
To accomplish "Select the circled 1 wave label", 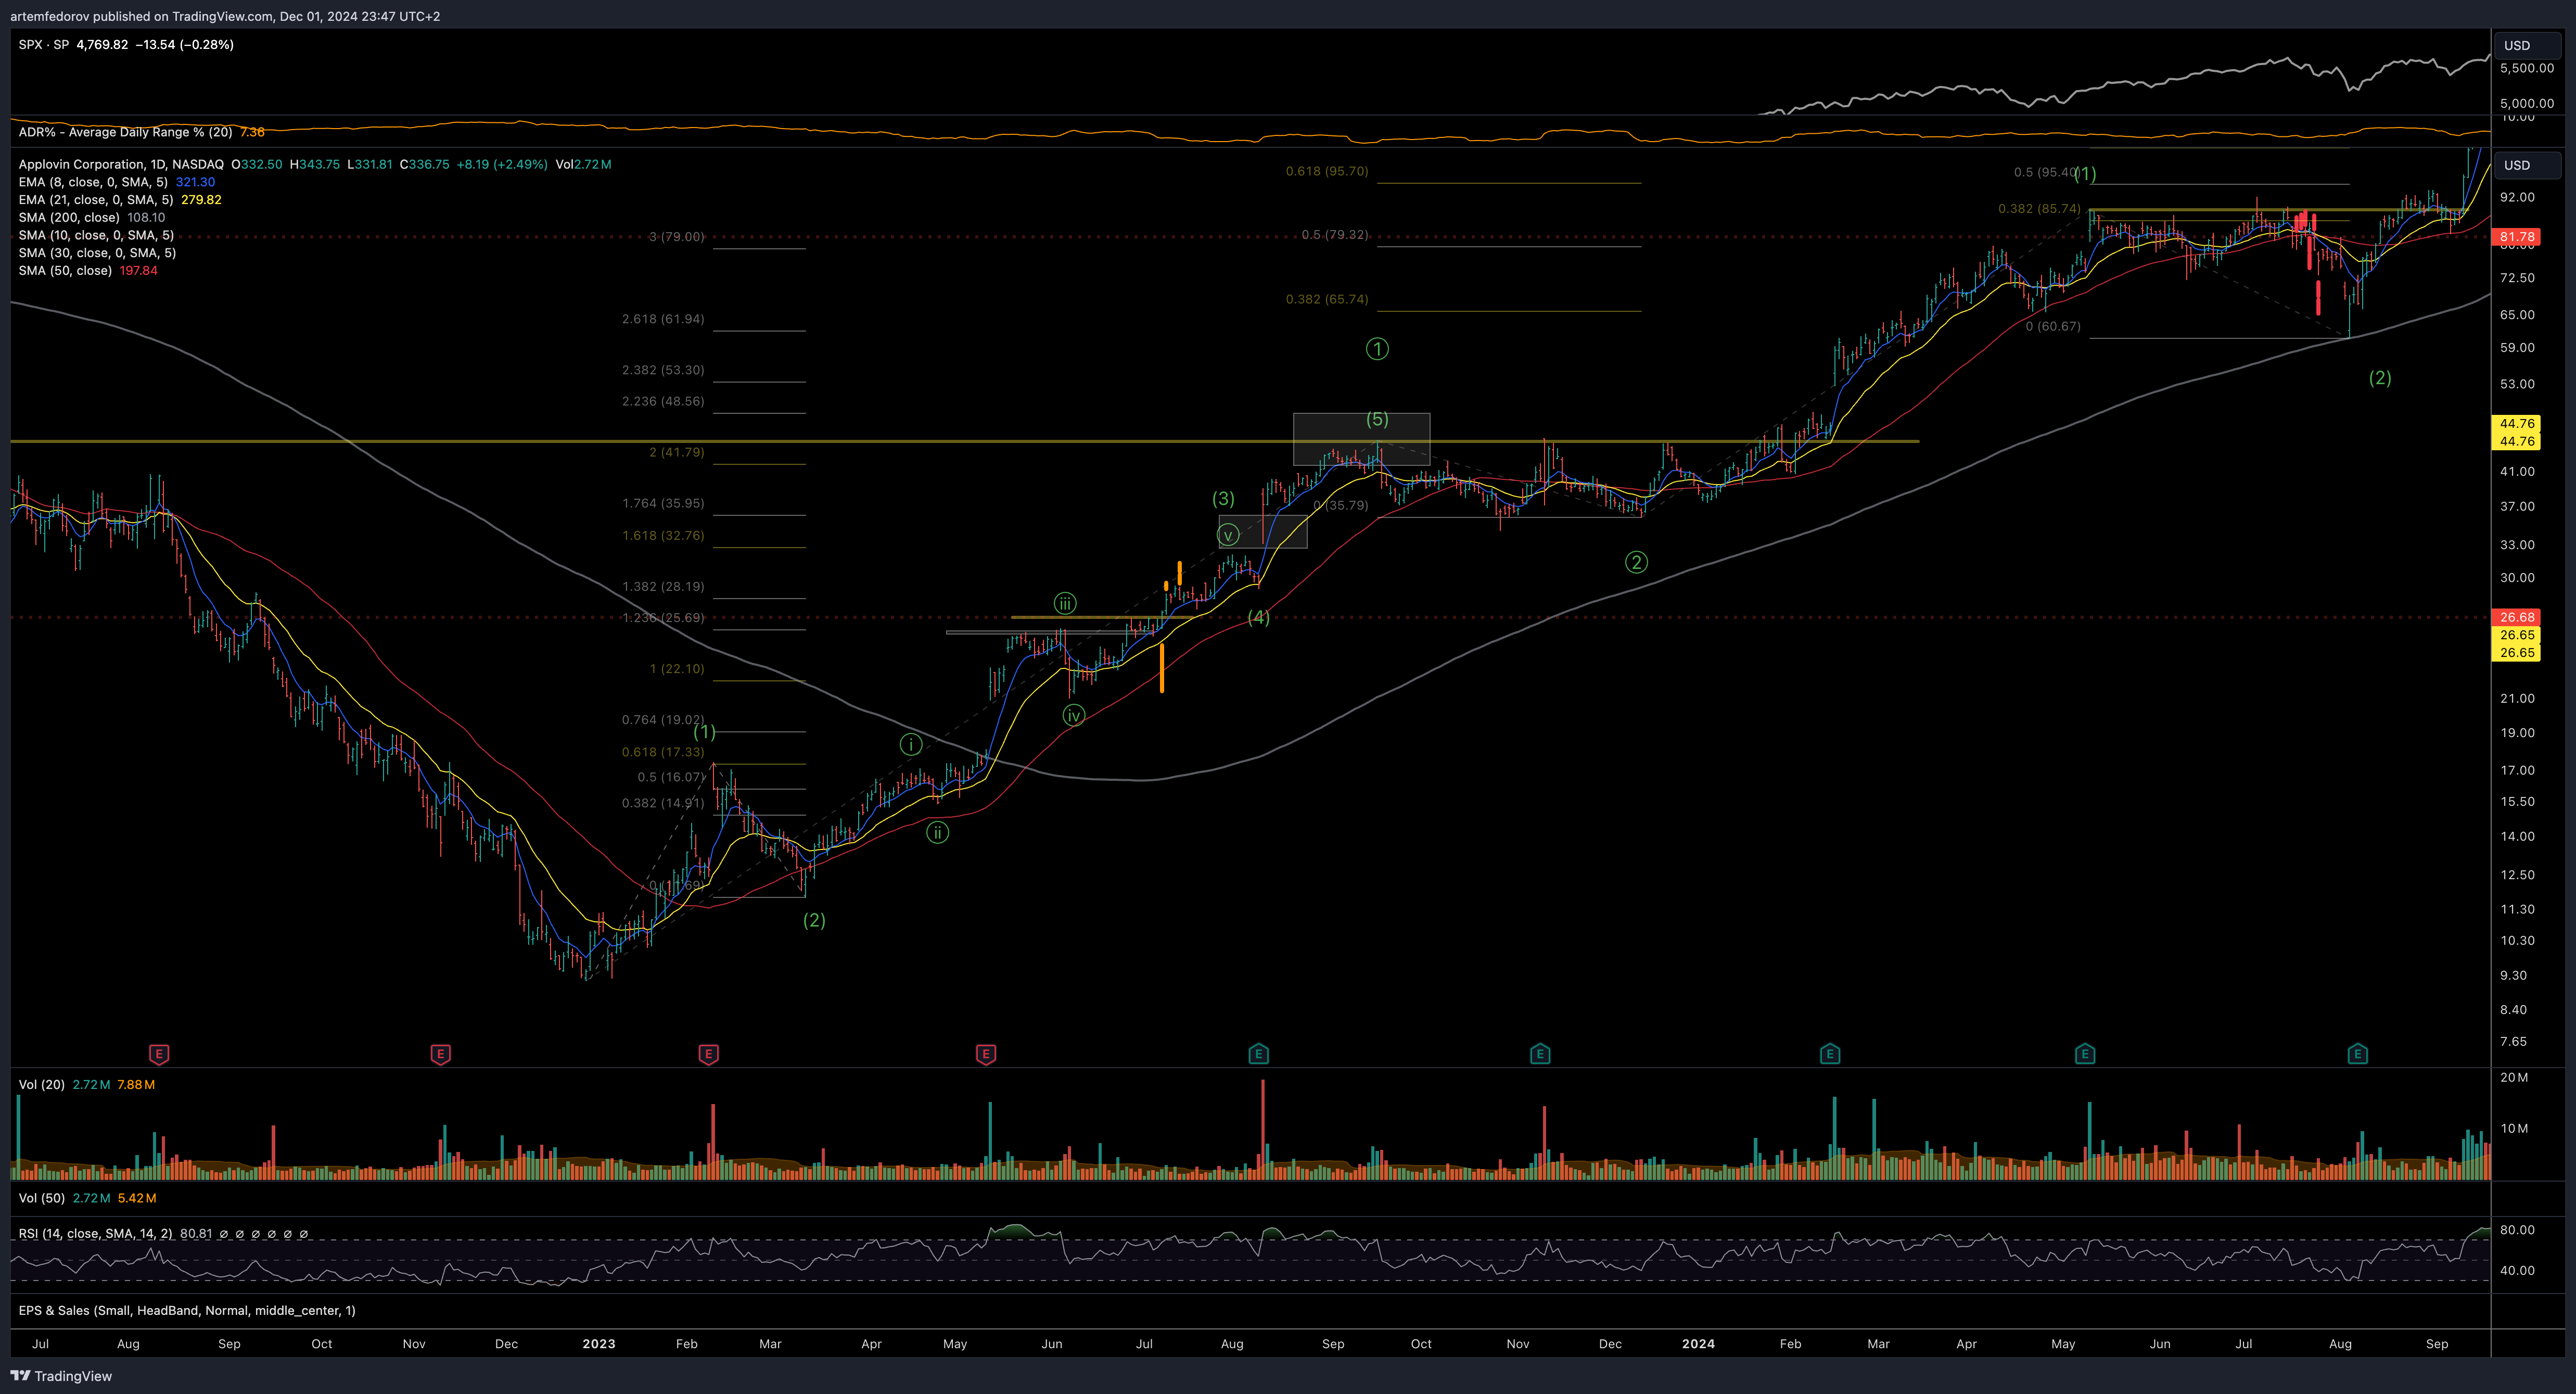I will pyautogui.click(x=1377, y=349).
